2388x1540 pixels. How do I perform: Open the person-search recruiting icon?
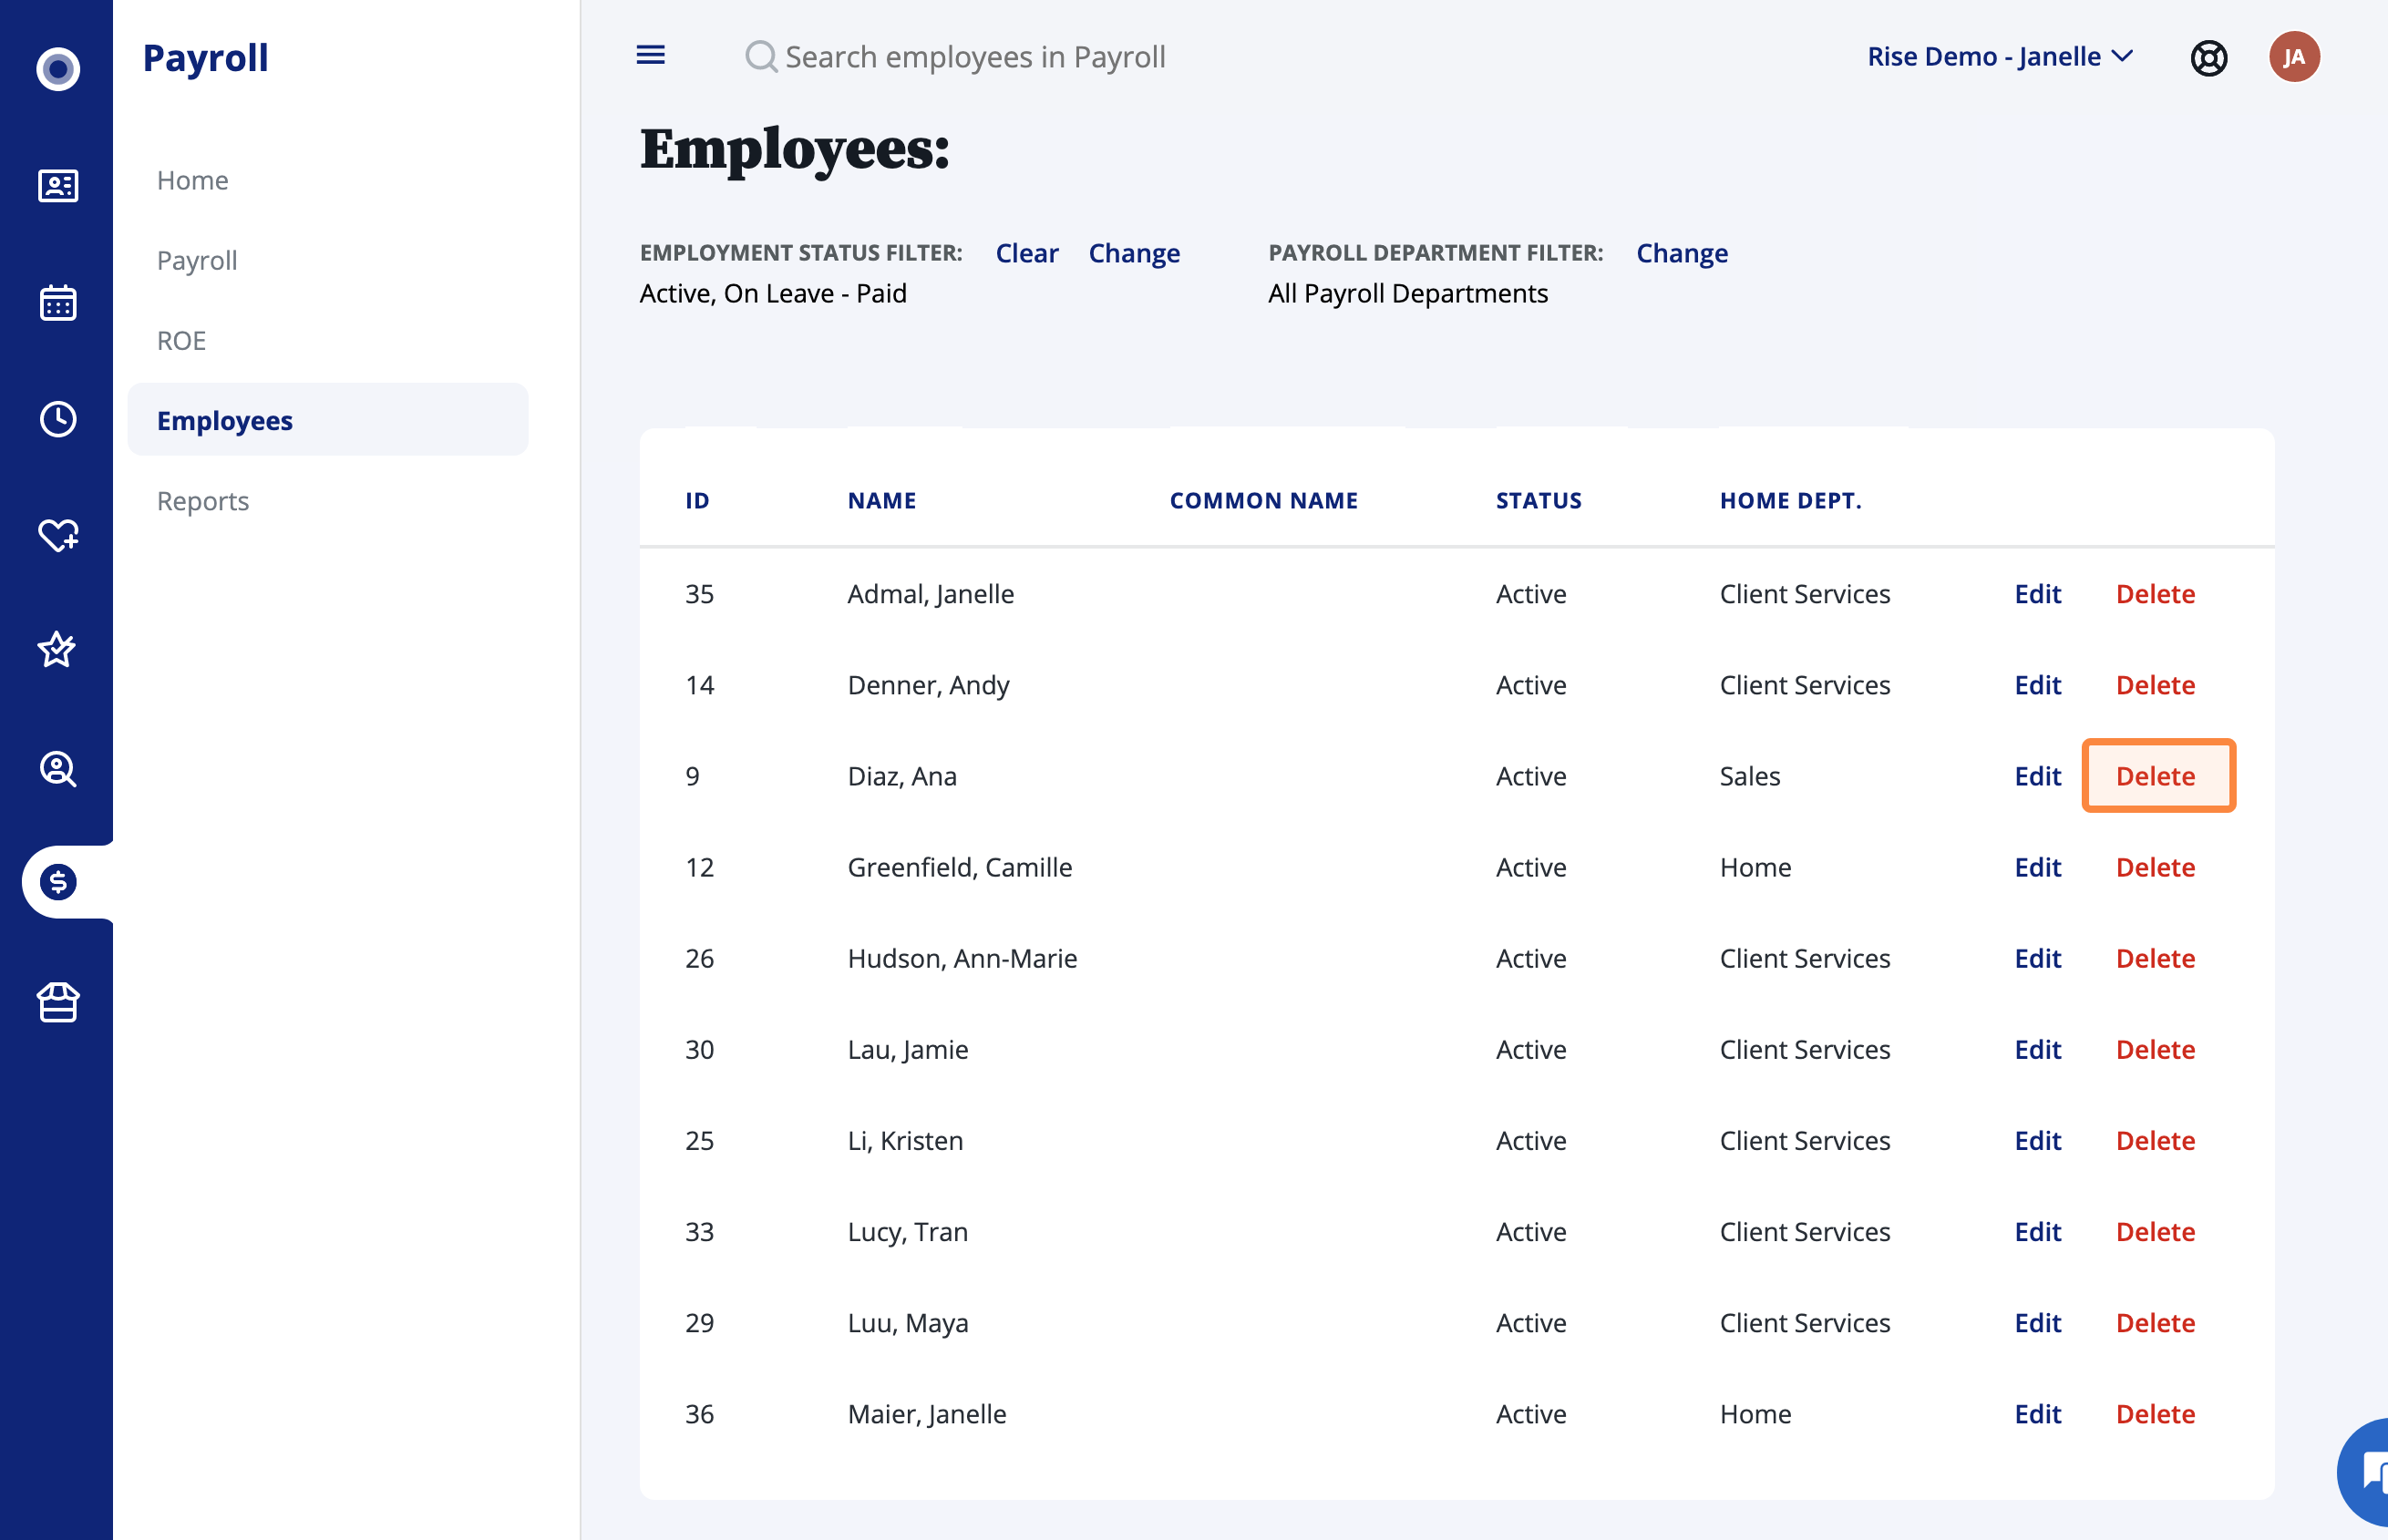click(x=58, y=768)
